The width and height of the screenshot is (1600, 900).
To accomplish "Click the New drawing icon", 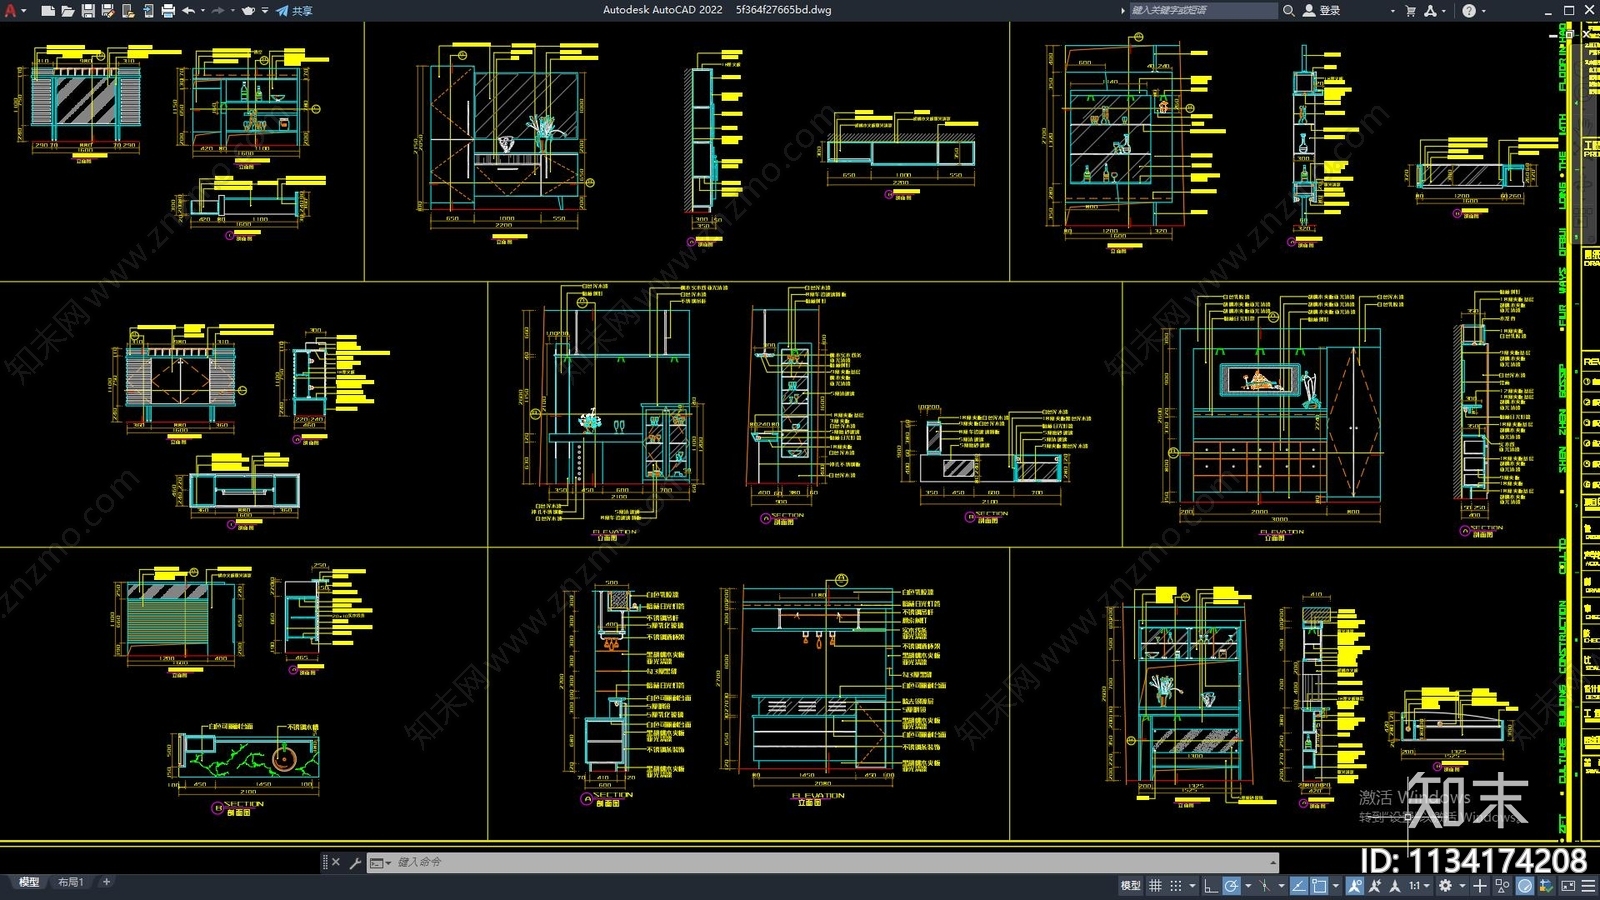I will click(x=47, y=10).
